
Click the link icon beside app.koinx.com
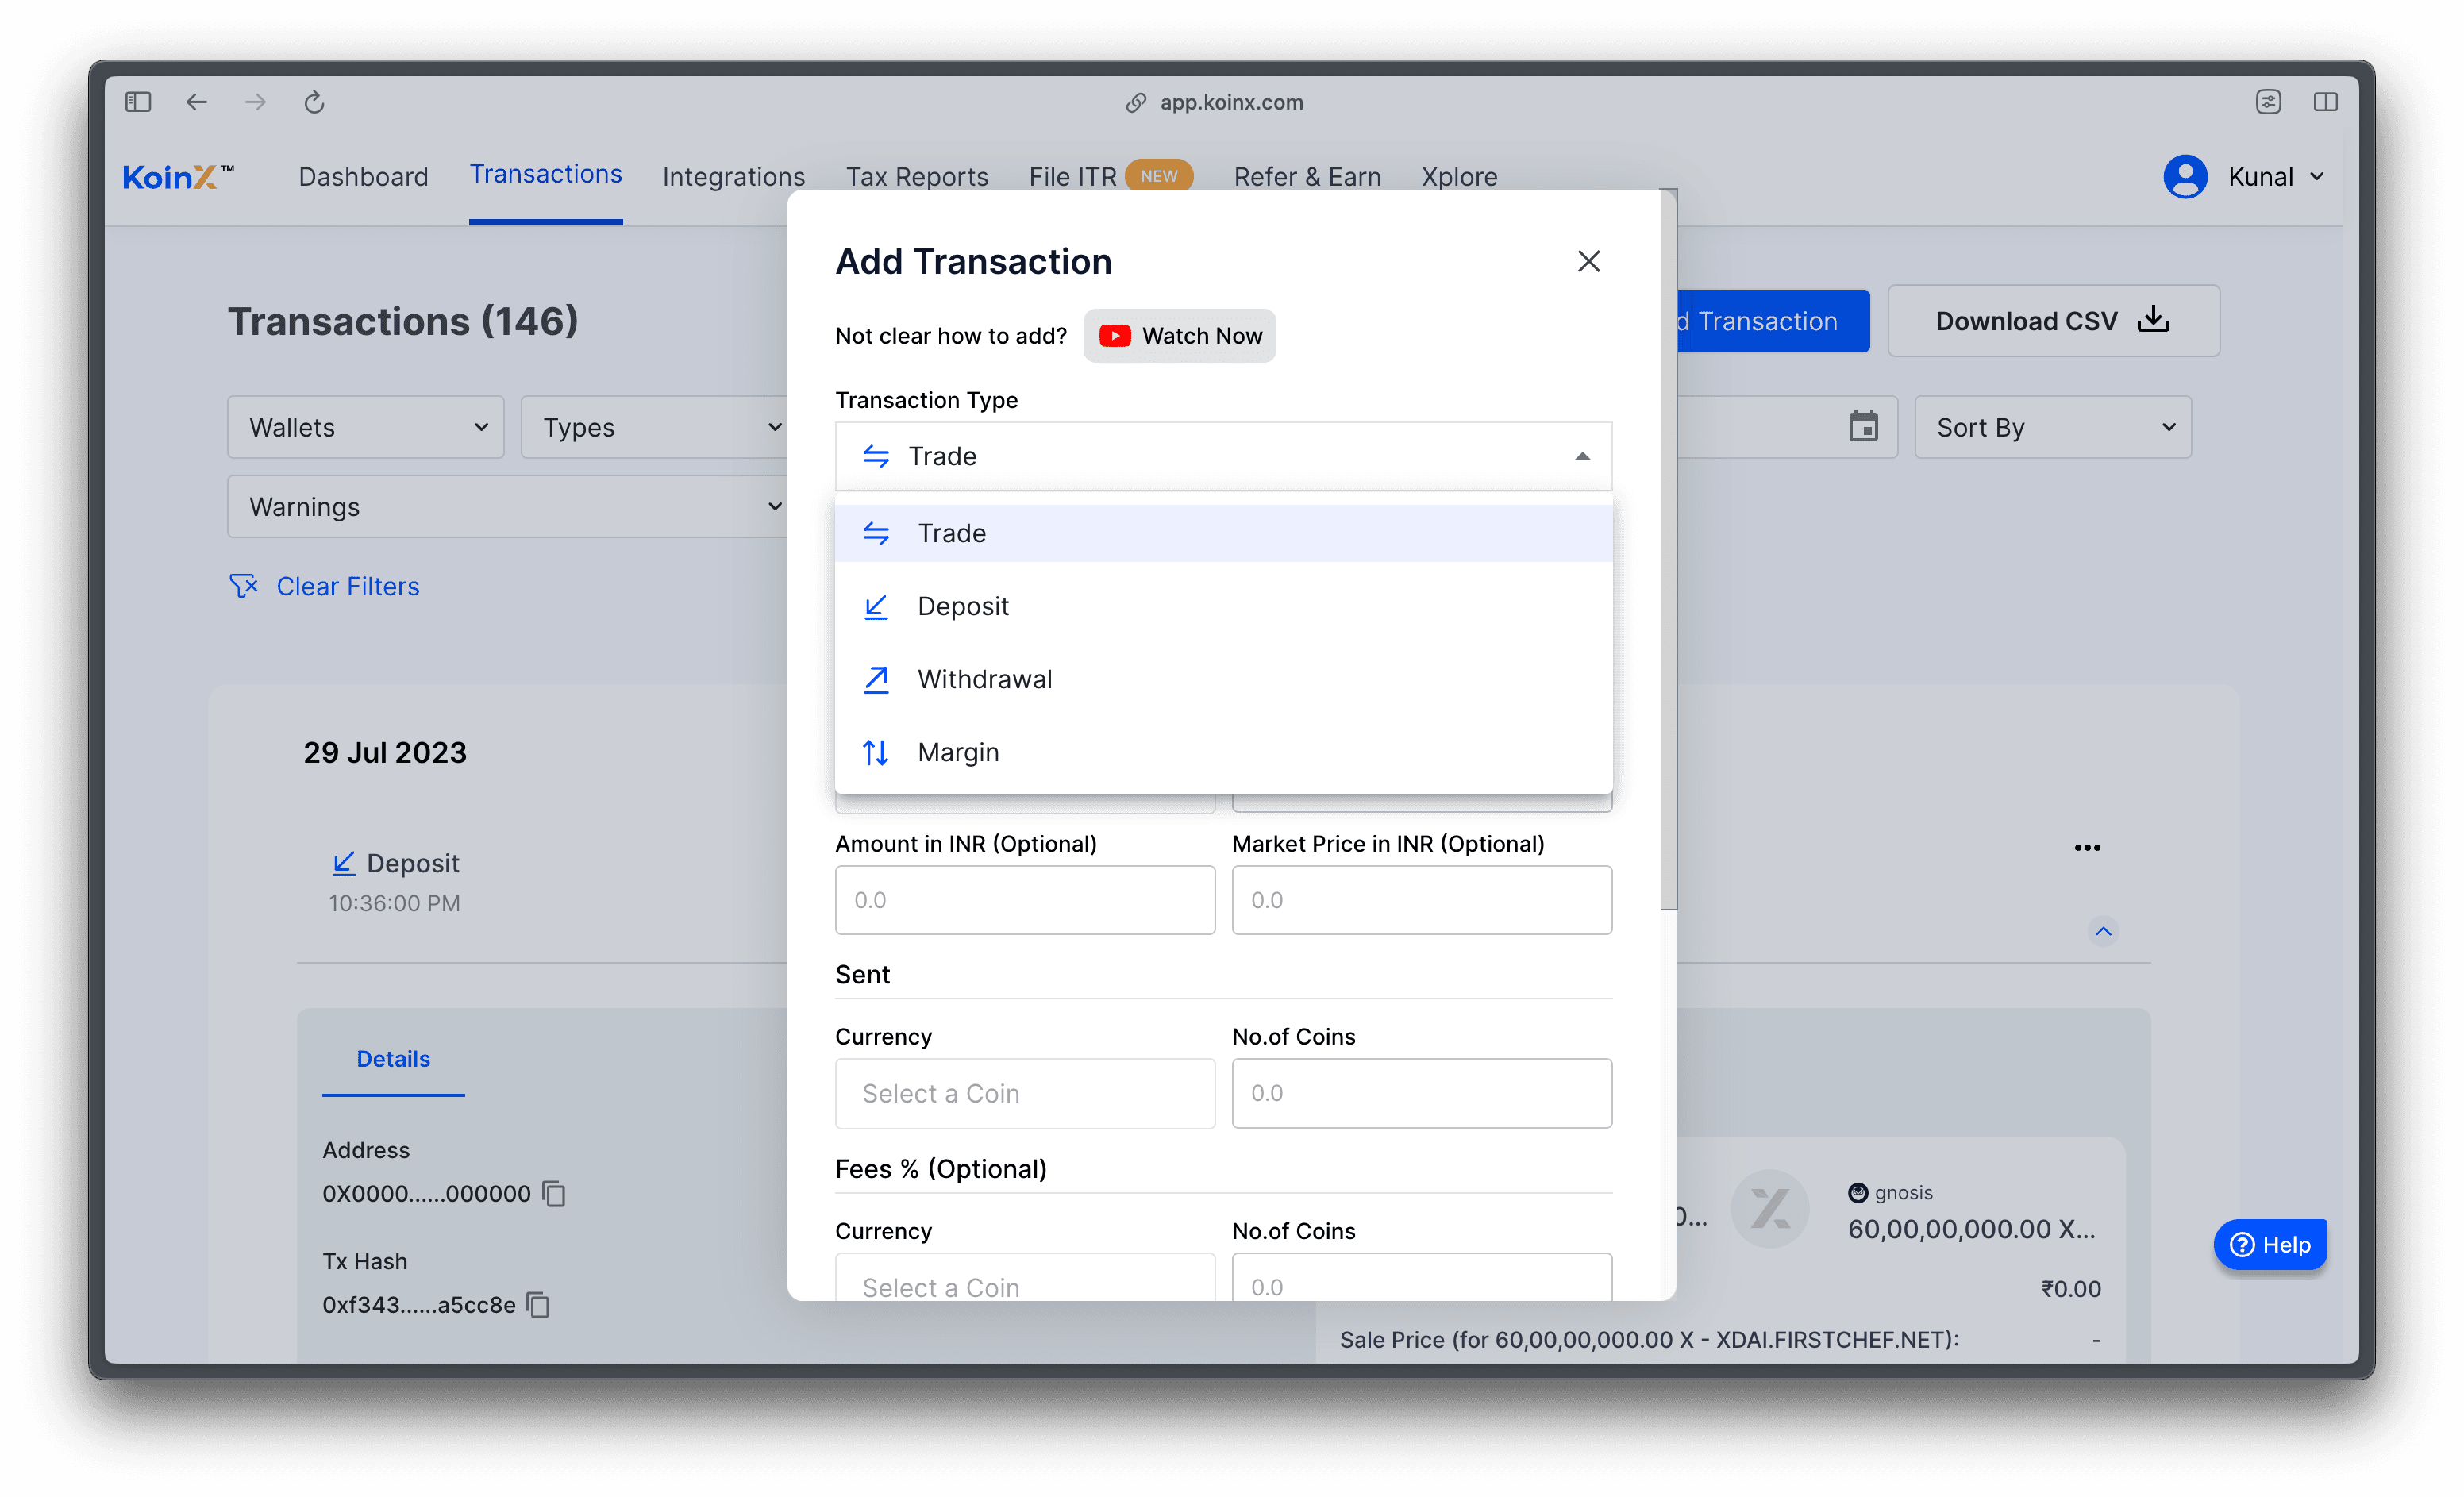pyautogui.click(x=1135, y=103)
